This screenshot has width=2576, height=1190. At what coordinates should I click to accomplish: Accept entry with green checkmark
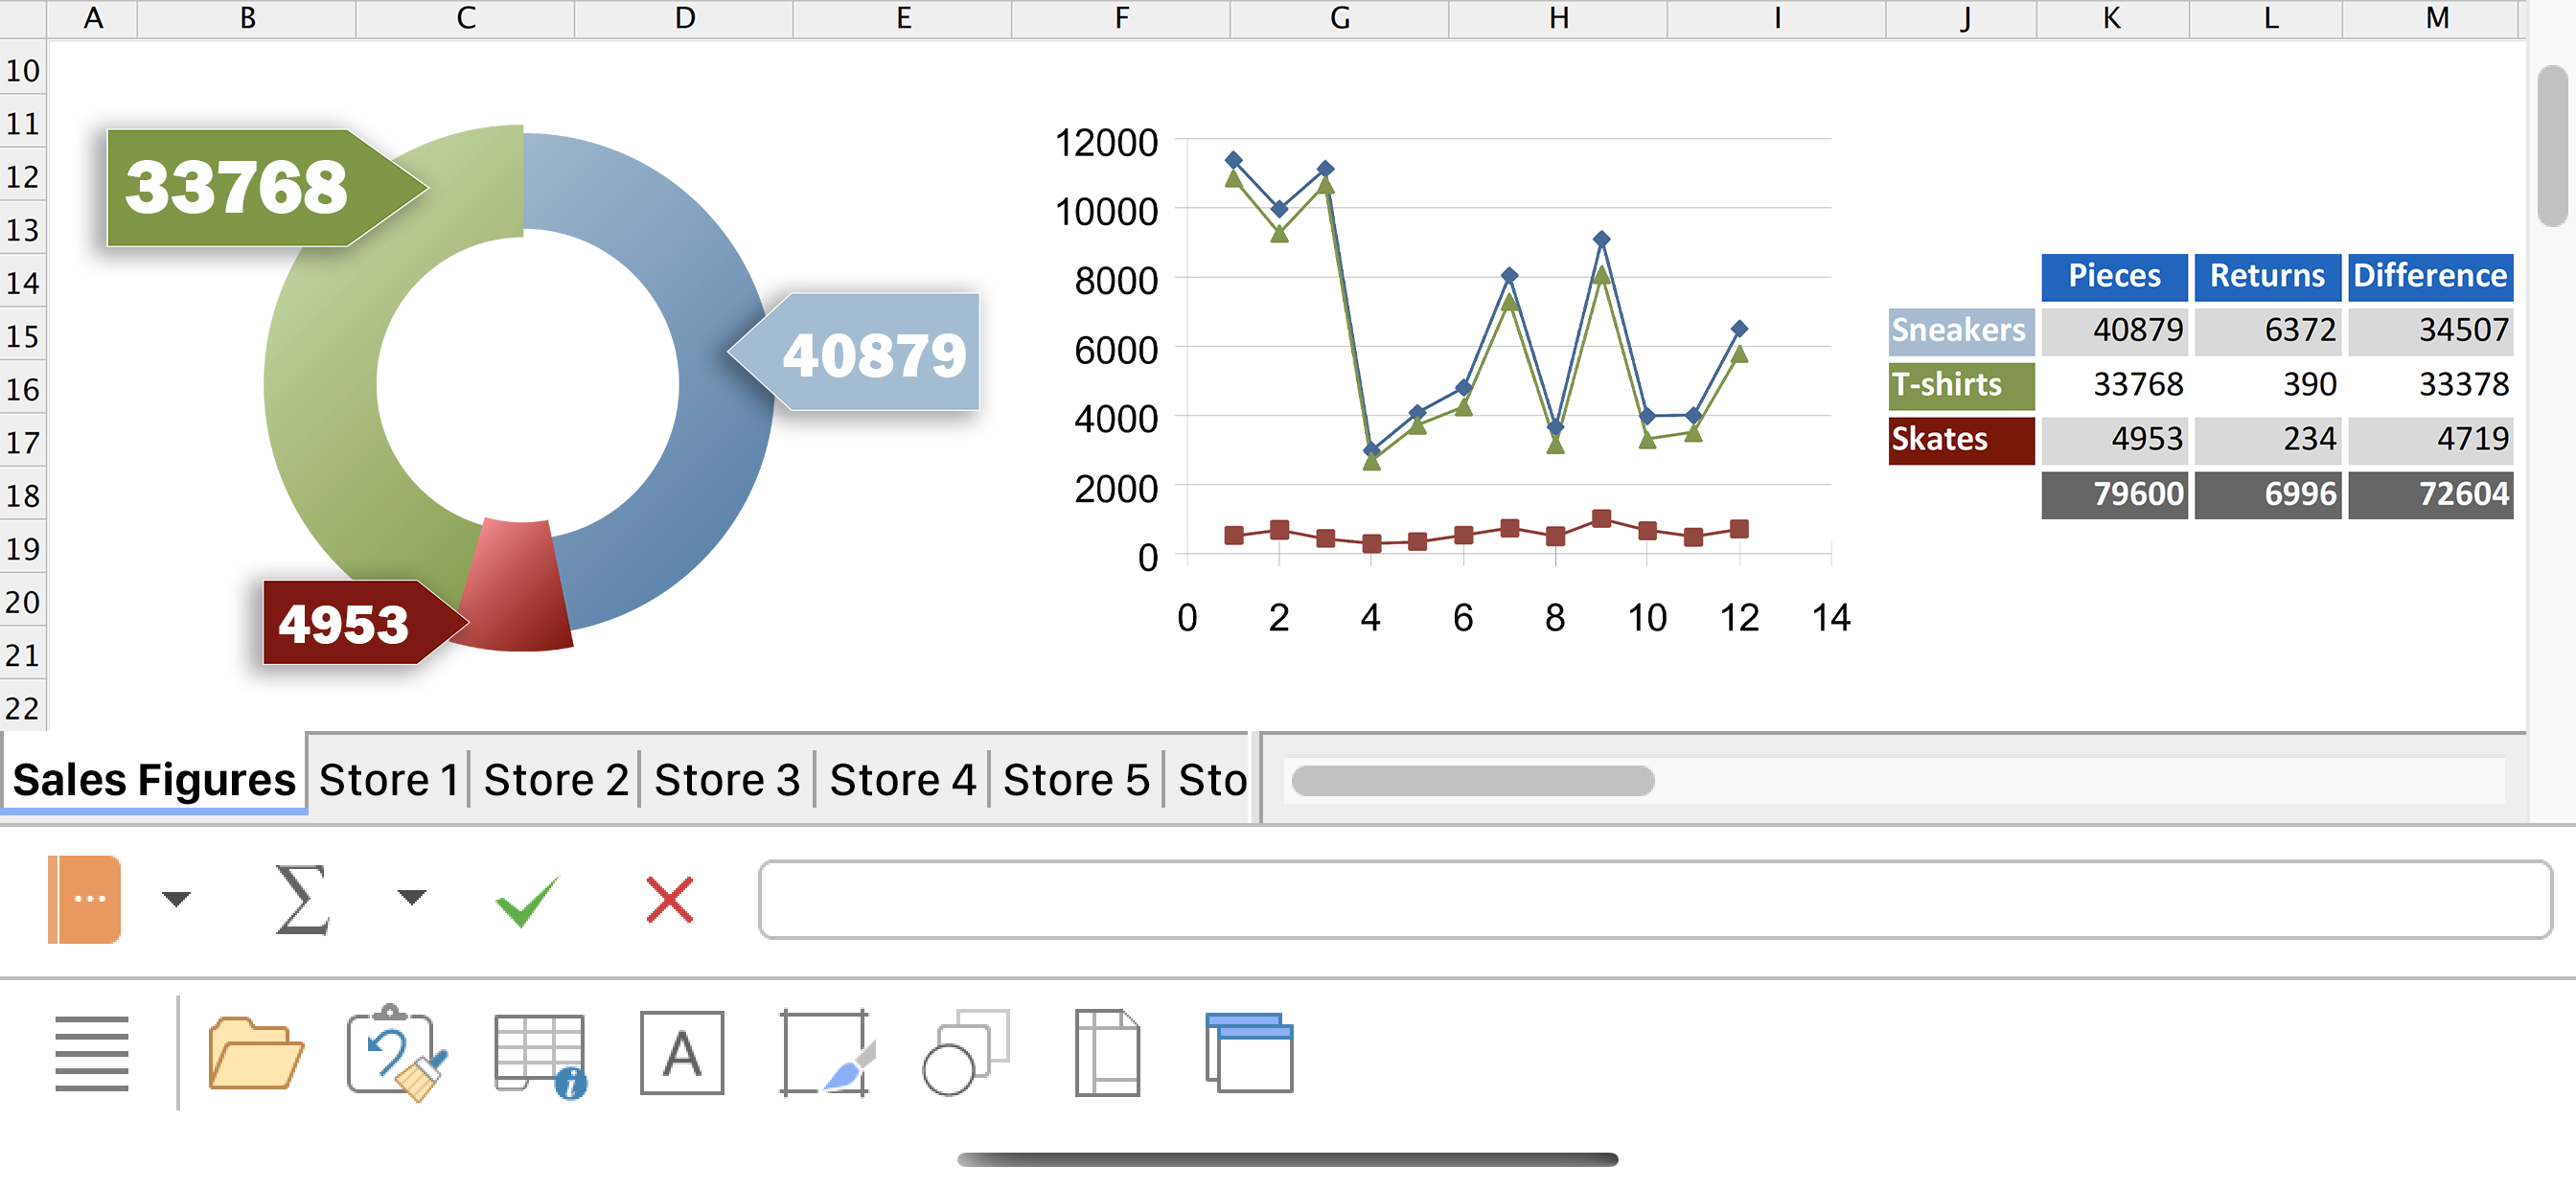click(x=527, y=900)
